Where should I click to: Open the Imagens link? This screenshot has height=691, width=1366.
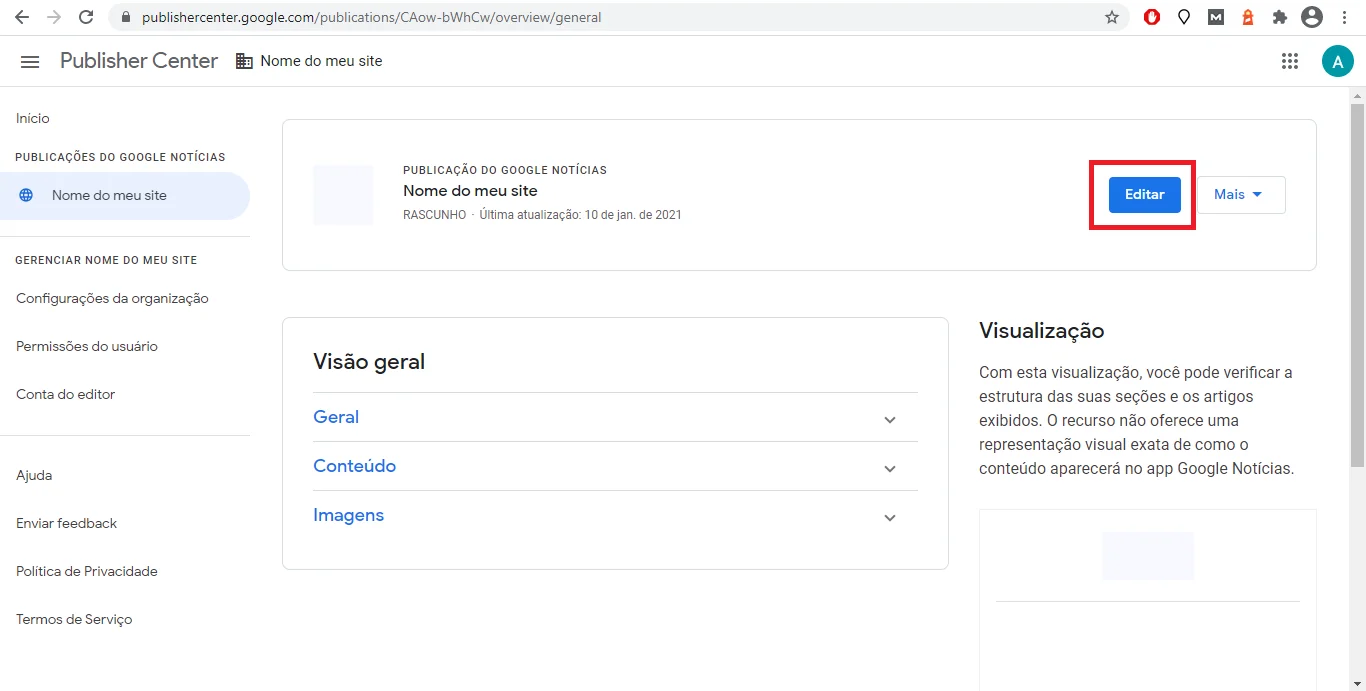(349, 515)
